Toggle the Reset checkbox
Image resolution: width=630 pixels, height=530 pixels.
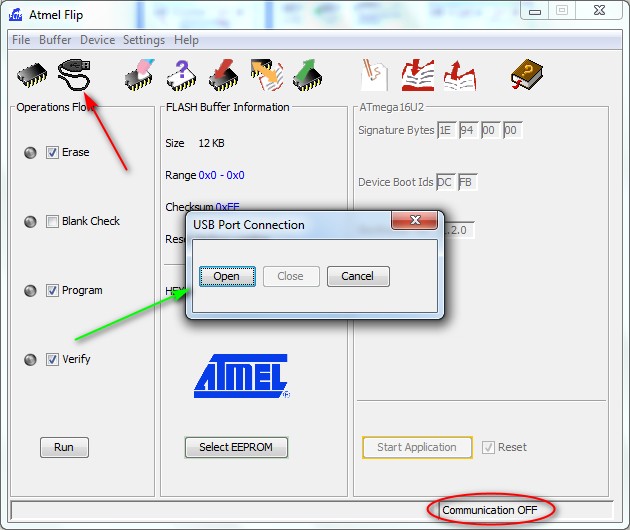(x=488, y=447)
